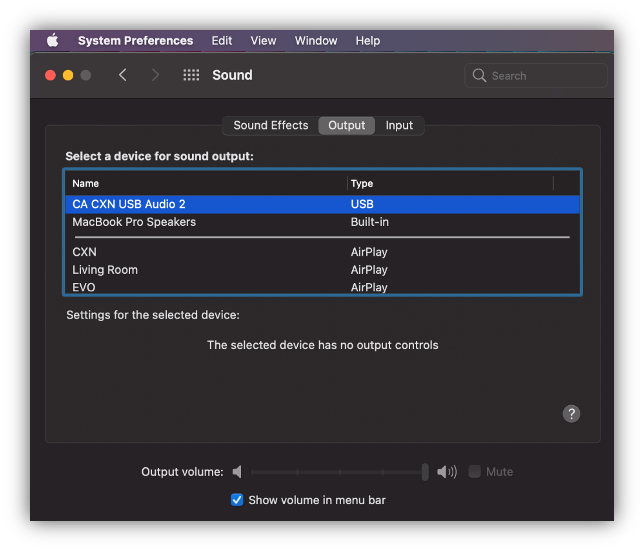The height and width of the screenshot is (552, 644).
Task: Click the Search input field
Action: [x=545, y=76]
